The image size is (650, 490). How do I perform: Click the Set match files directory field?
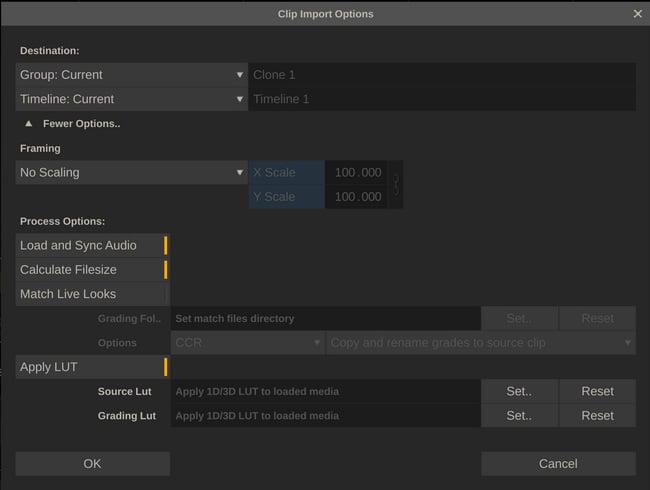pyautogui.click(x=326, y=318)
